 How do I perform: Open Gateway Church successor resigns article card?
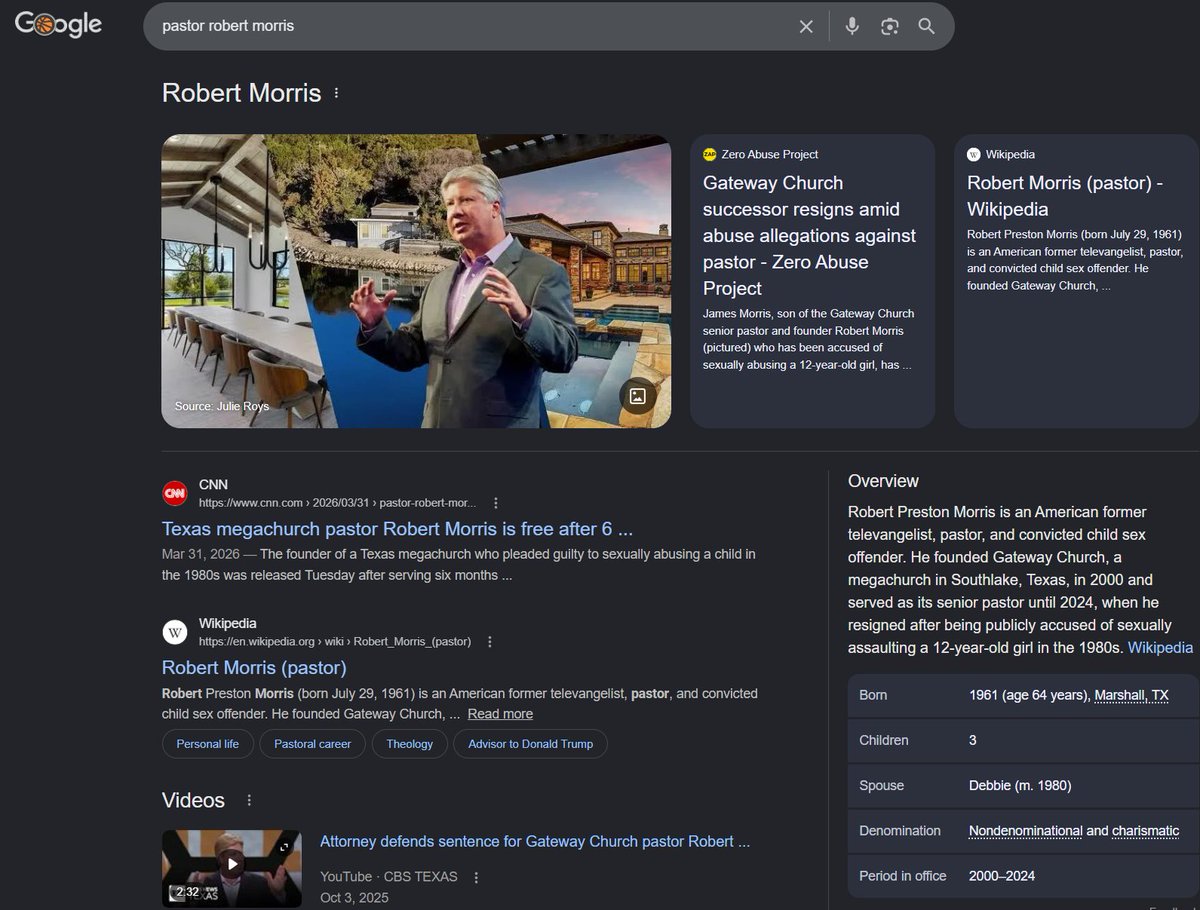point(812,281)
